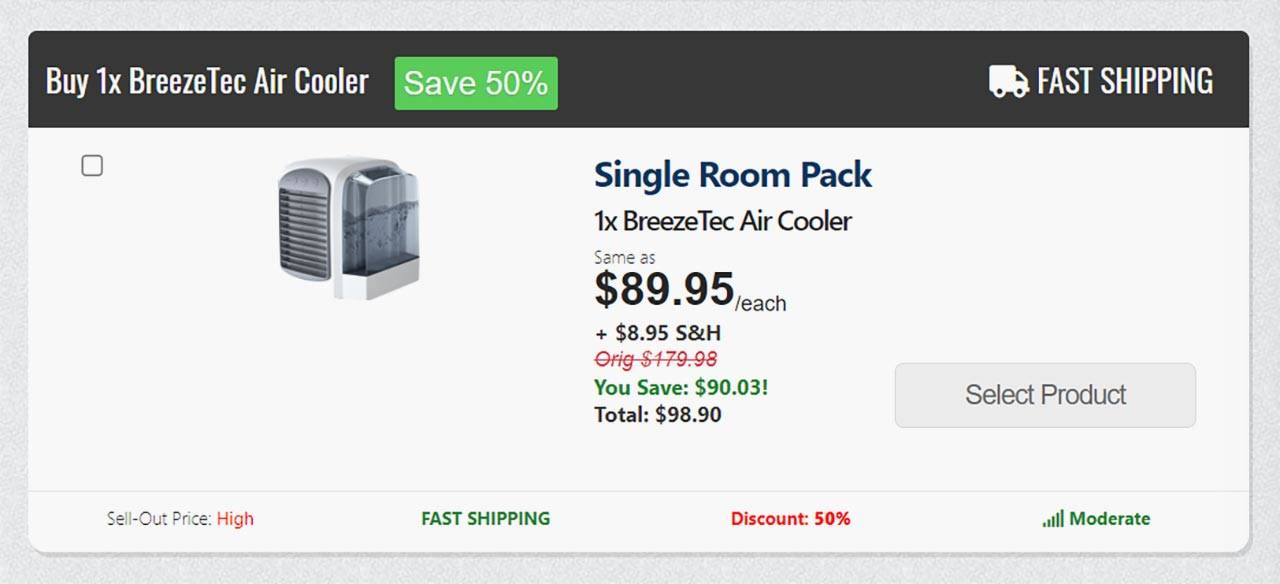The width and height of the screenshot is (1280, 584).
Task: Click the signal bars icon beside Moderate
Action: [x=1052, y=519]
